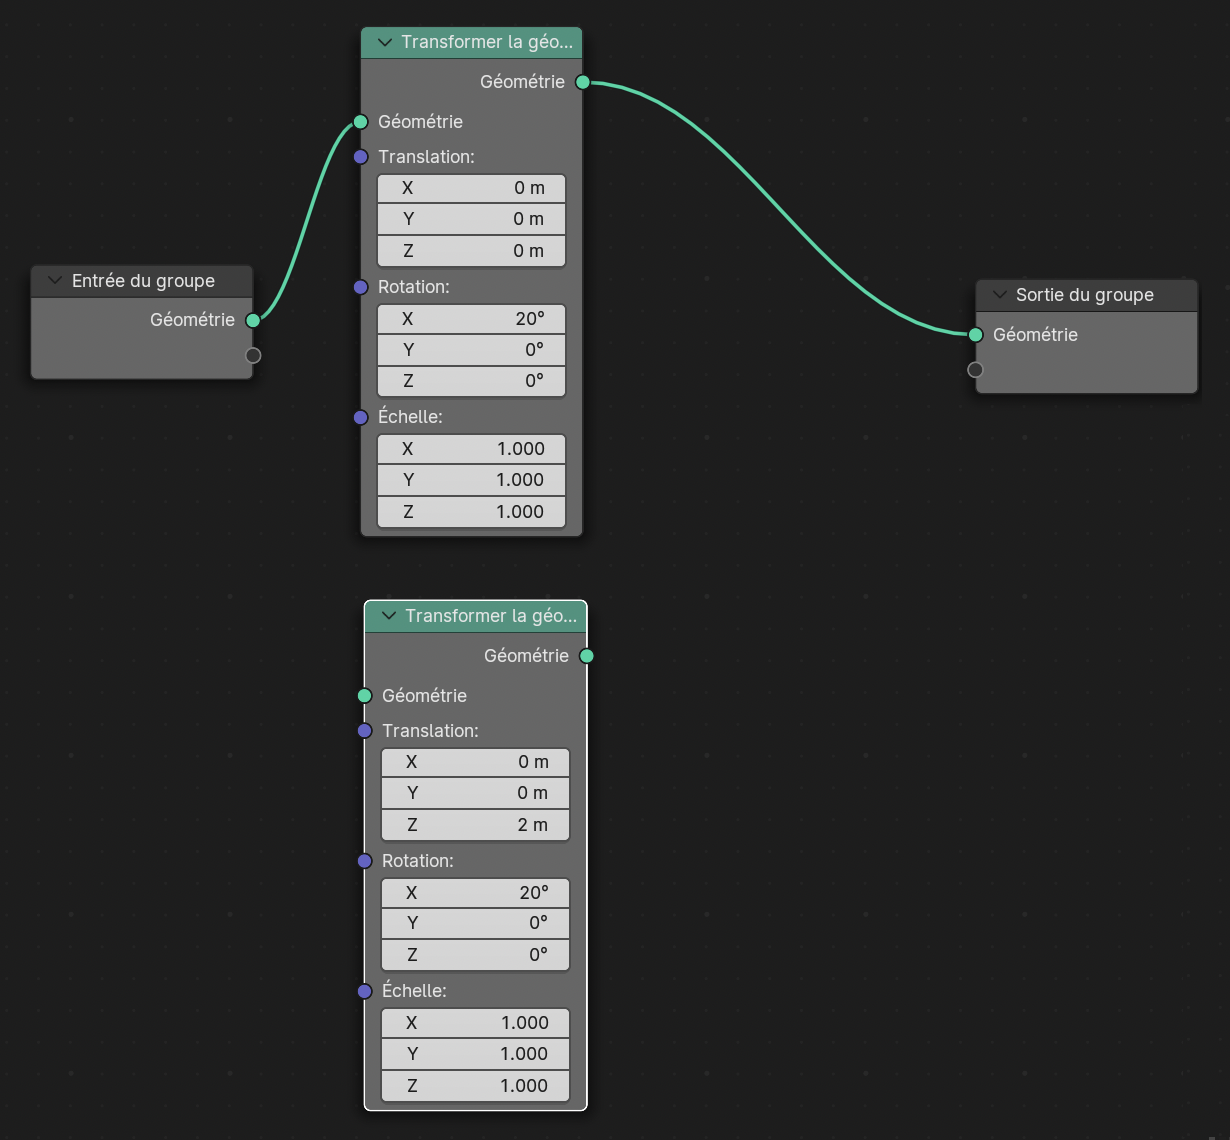Collapse the selected lower Transformer node
The width and height of the screenshot is (1230, 1140).
coord(388,616)
